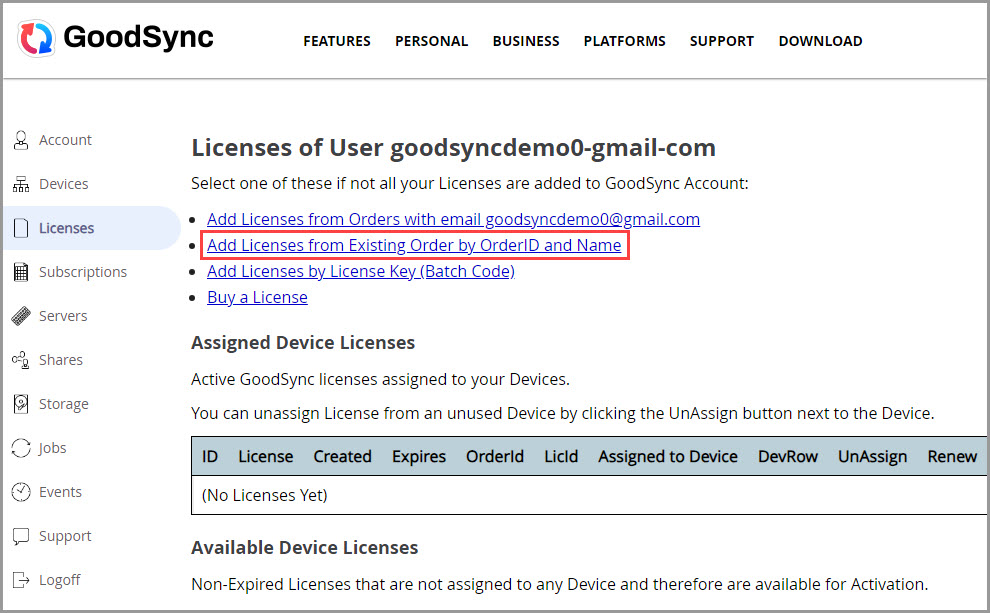Viewport: 990px width, 613px height.
Task: Open the Features menu
Action: click(336, 41)
